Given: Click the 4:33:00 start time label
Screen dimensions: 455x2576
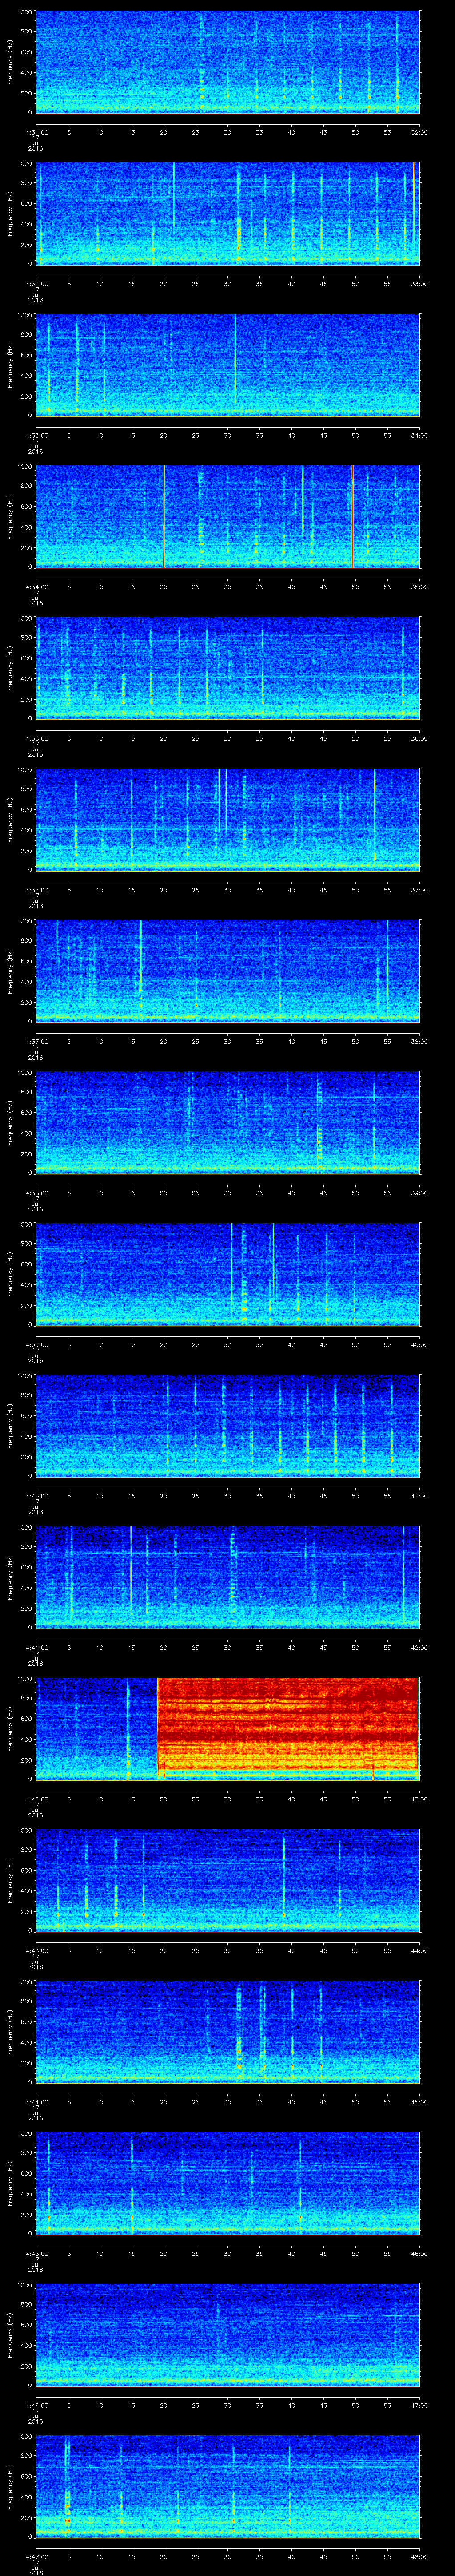Looking at the screenshot, I should click(36, 435).
